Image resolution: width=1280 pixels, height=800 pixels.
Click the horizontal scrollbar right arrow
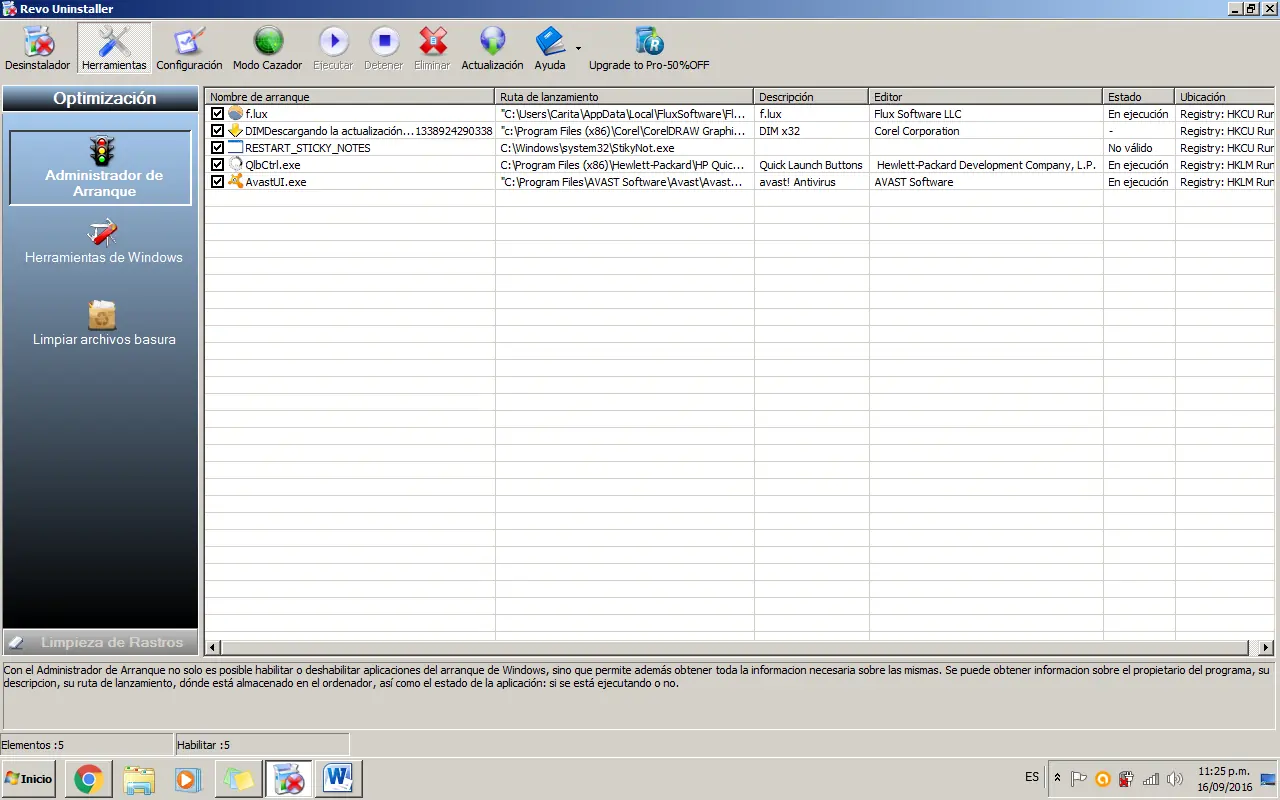coord(1266,648)
